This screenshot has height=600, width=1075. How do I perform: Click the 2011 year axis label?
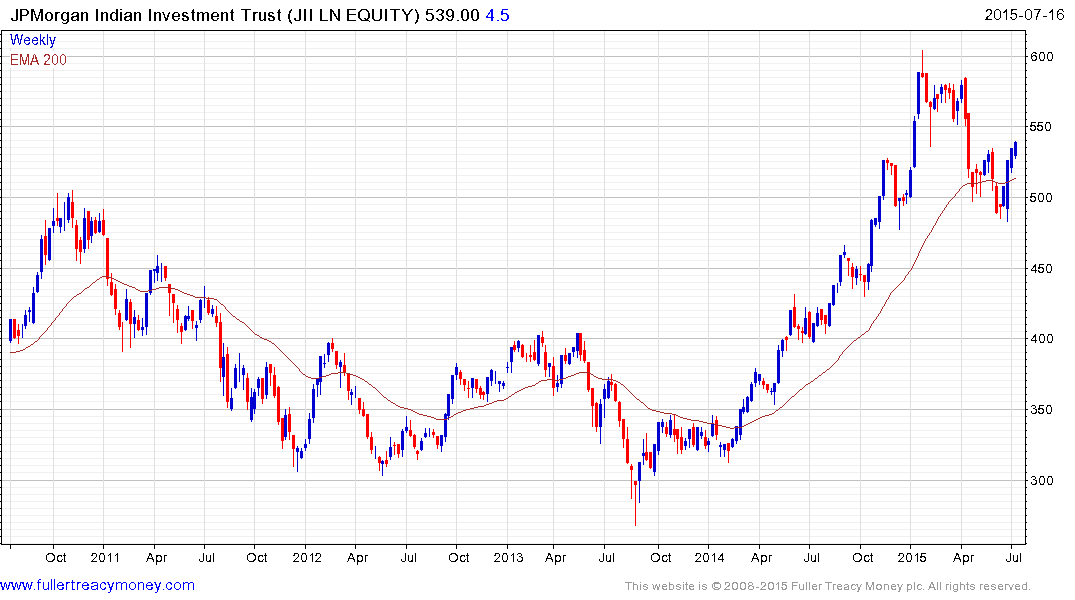coord(105,557)
